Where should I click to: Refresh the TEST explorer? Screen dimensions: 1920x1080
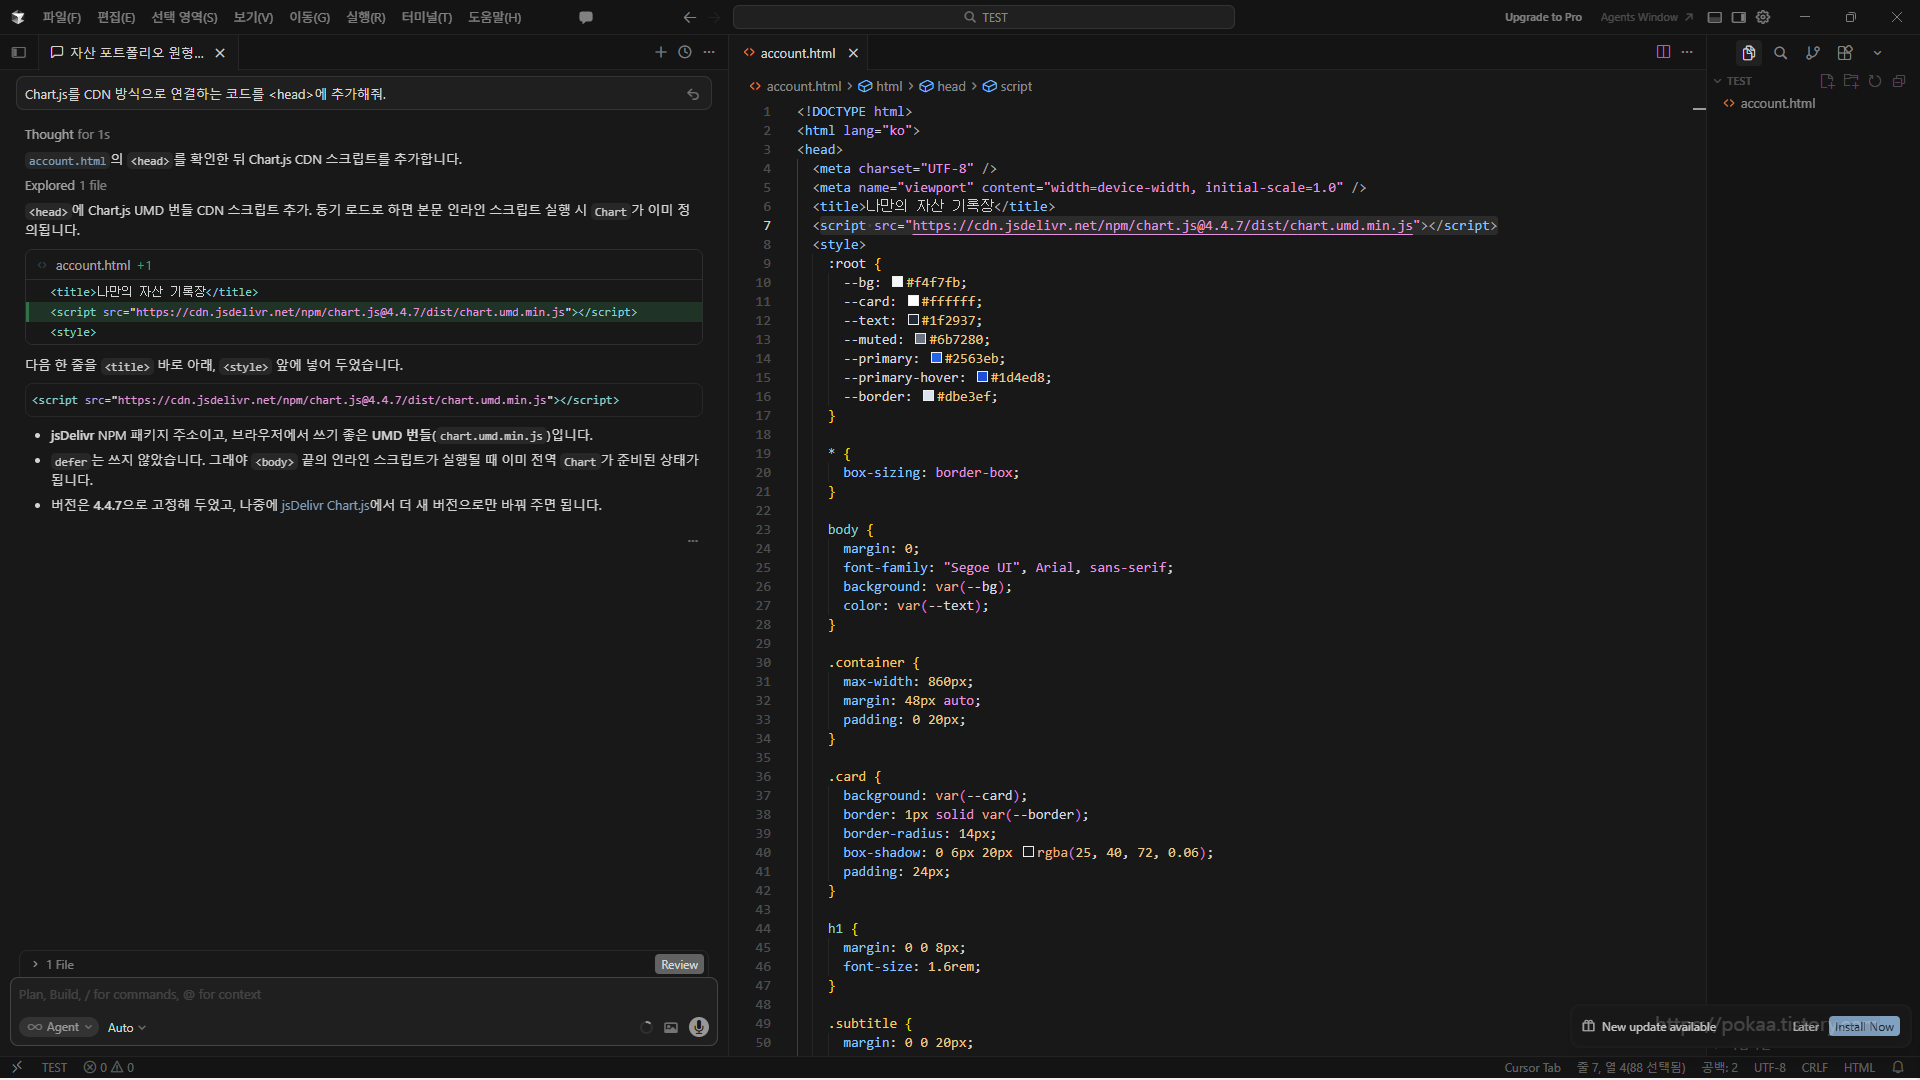[1875, 81]
